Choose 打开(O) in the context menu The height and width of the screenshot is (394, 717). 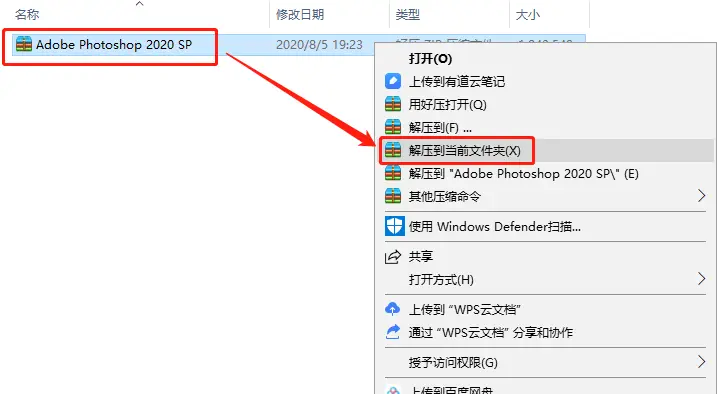tap(430, 59)
